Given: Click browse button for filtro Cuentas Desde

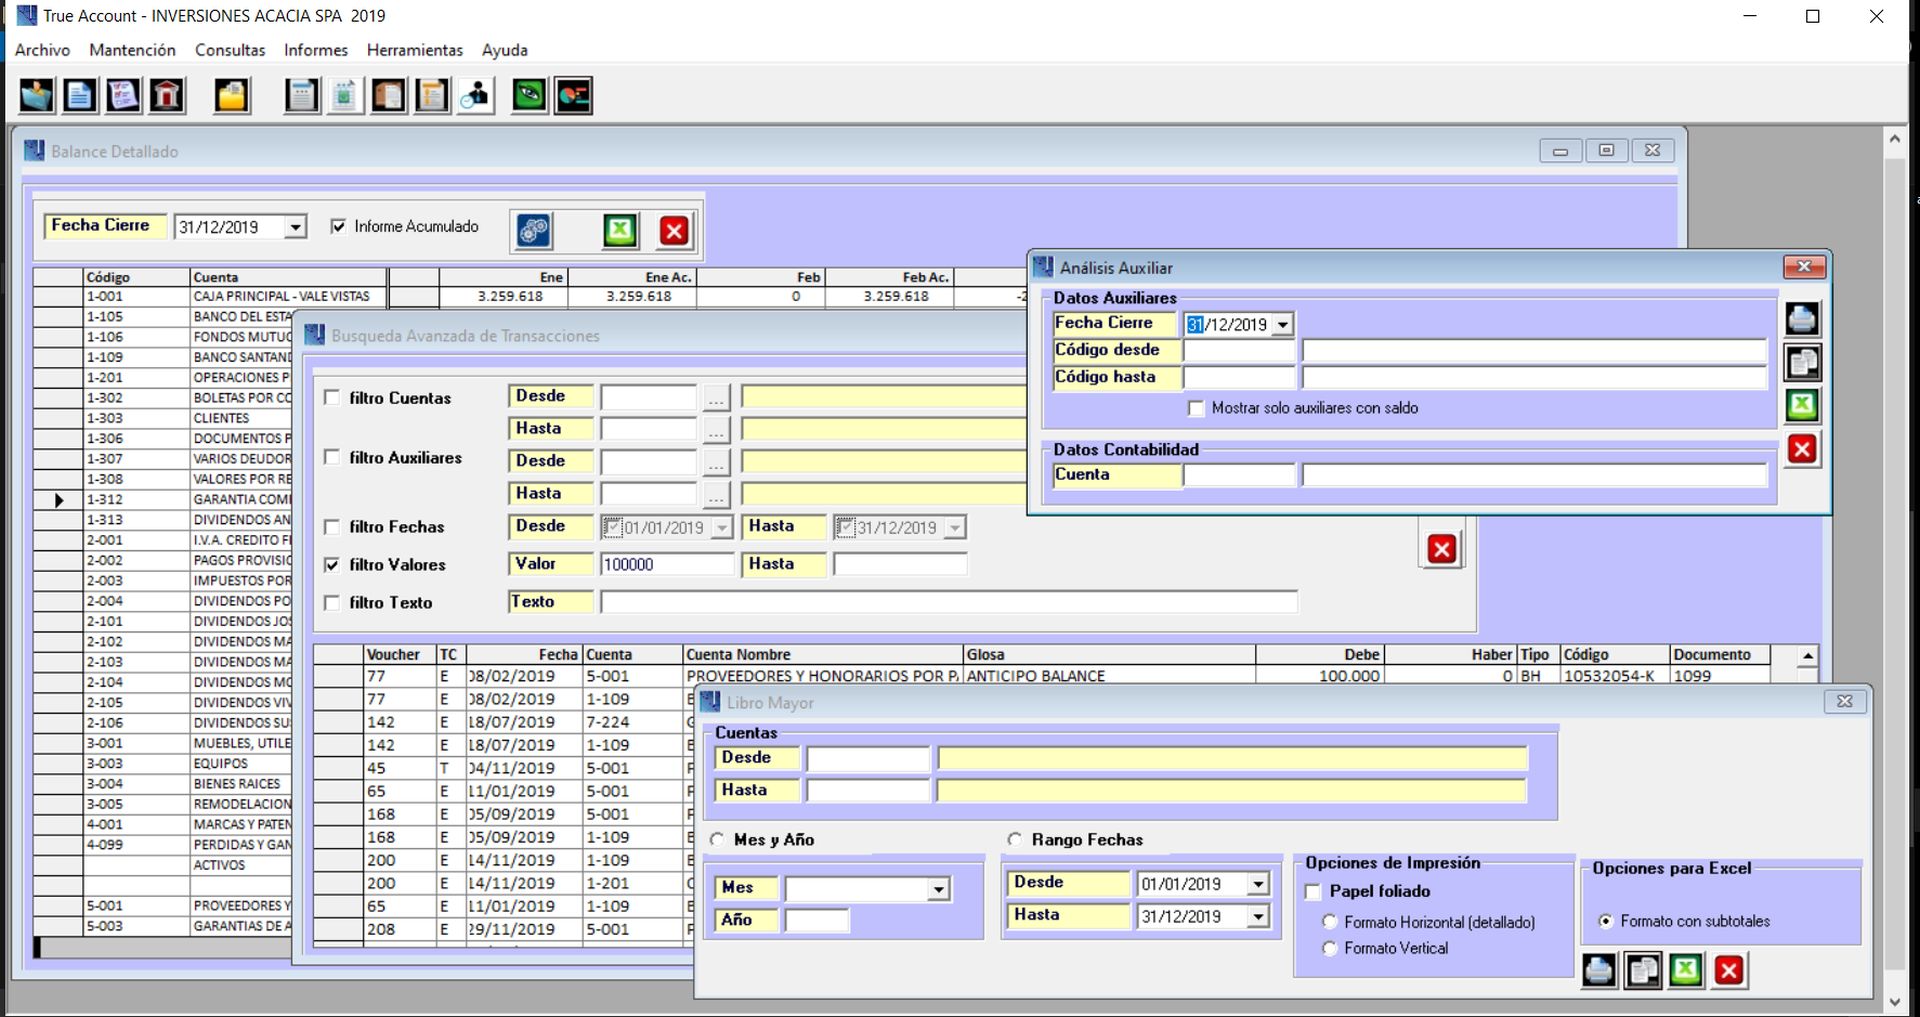Looking at the screenshot, I should click(716, 398).
